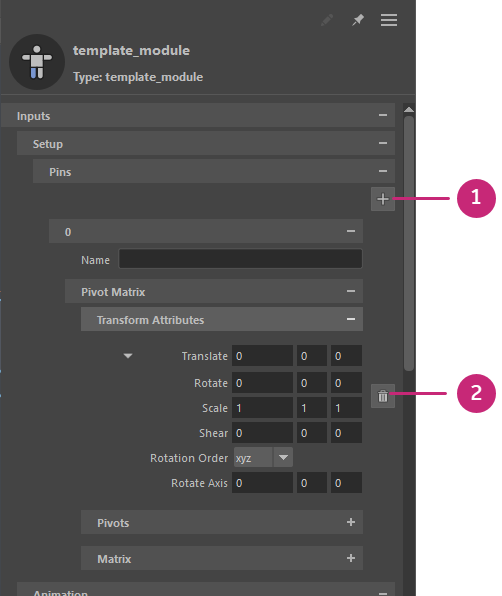Viewport: 502px width, 596px height.
Task: Click the Shear first value field
Action: [x=262, y=433]
